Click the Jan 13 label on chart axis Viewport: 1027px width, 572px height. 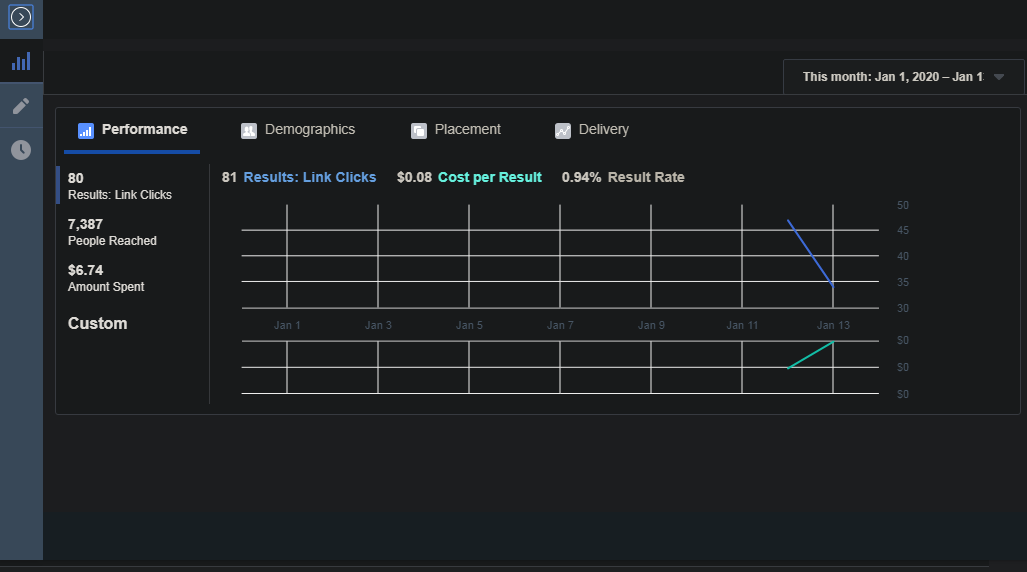coord(833,325)
